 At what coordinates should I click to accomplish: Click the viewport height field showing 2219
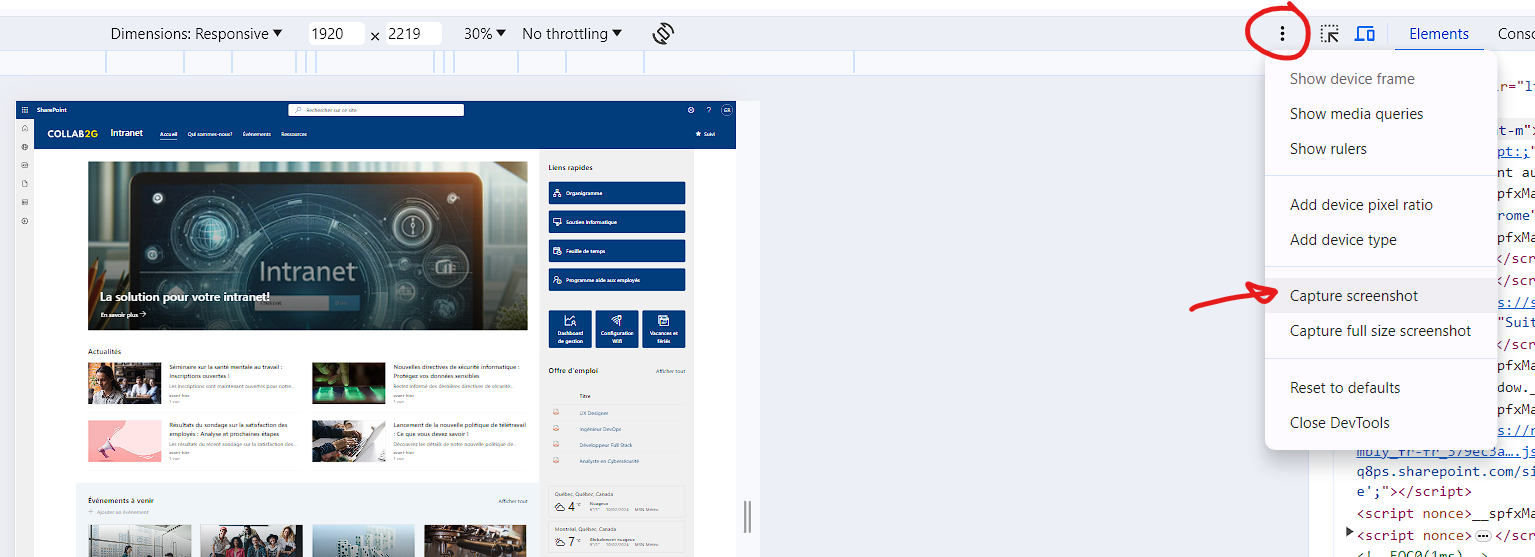413,34
